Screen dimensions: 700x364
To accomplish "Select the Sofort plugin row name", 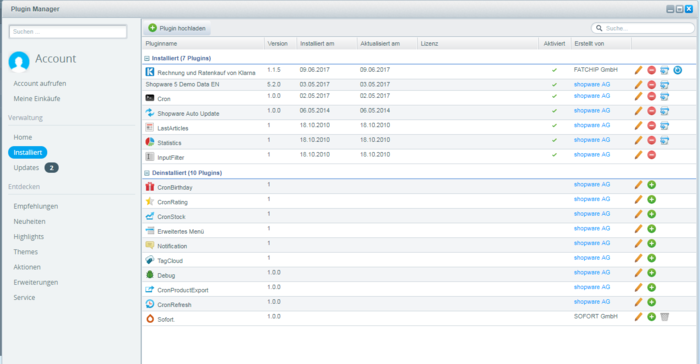I will pos(166,320).
